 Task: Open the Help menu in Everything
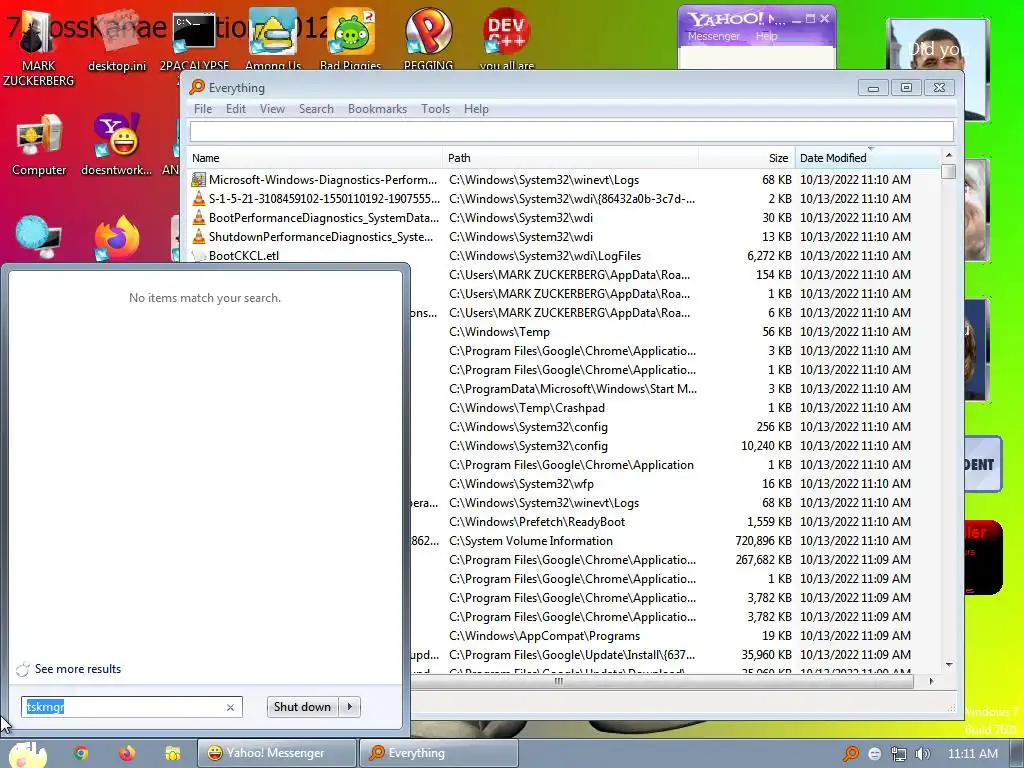tap(476, 109)
